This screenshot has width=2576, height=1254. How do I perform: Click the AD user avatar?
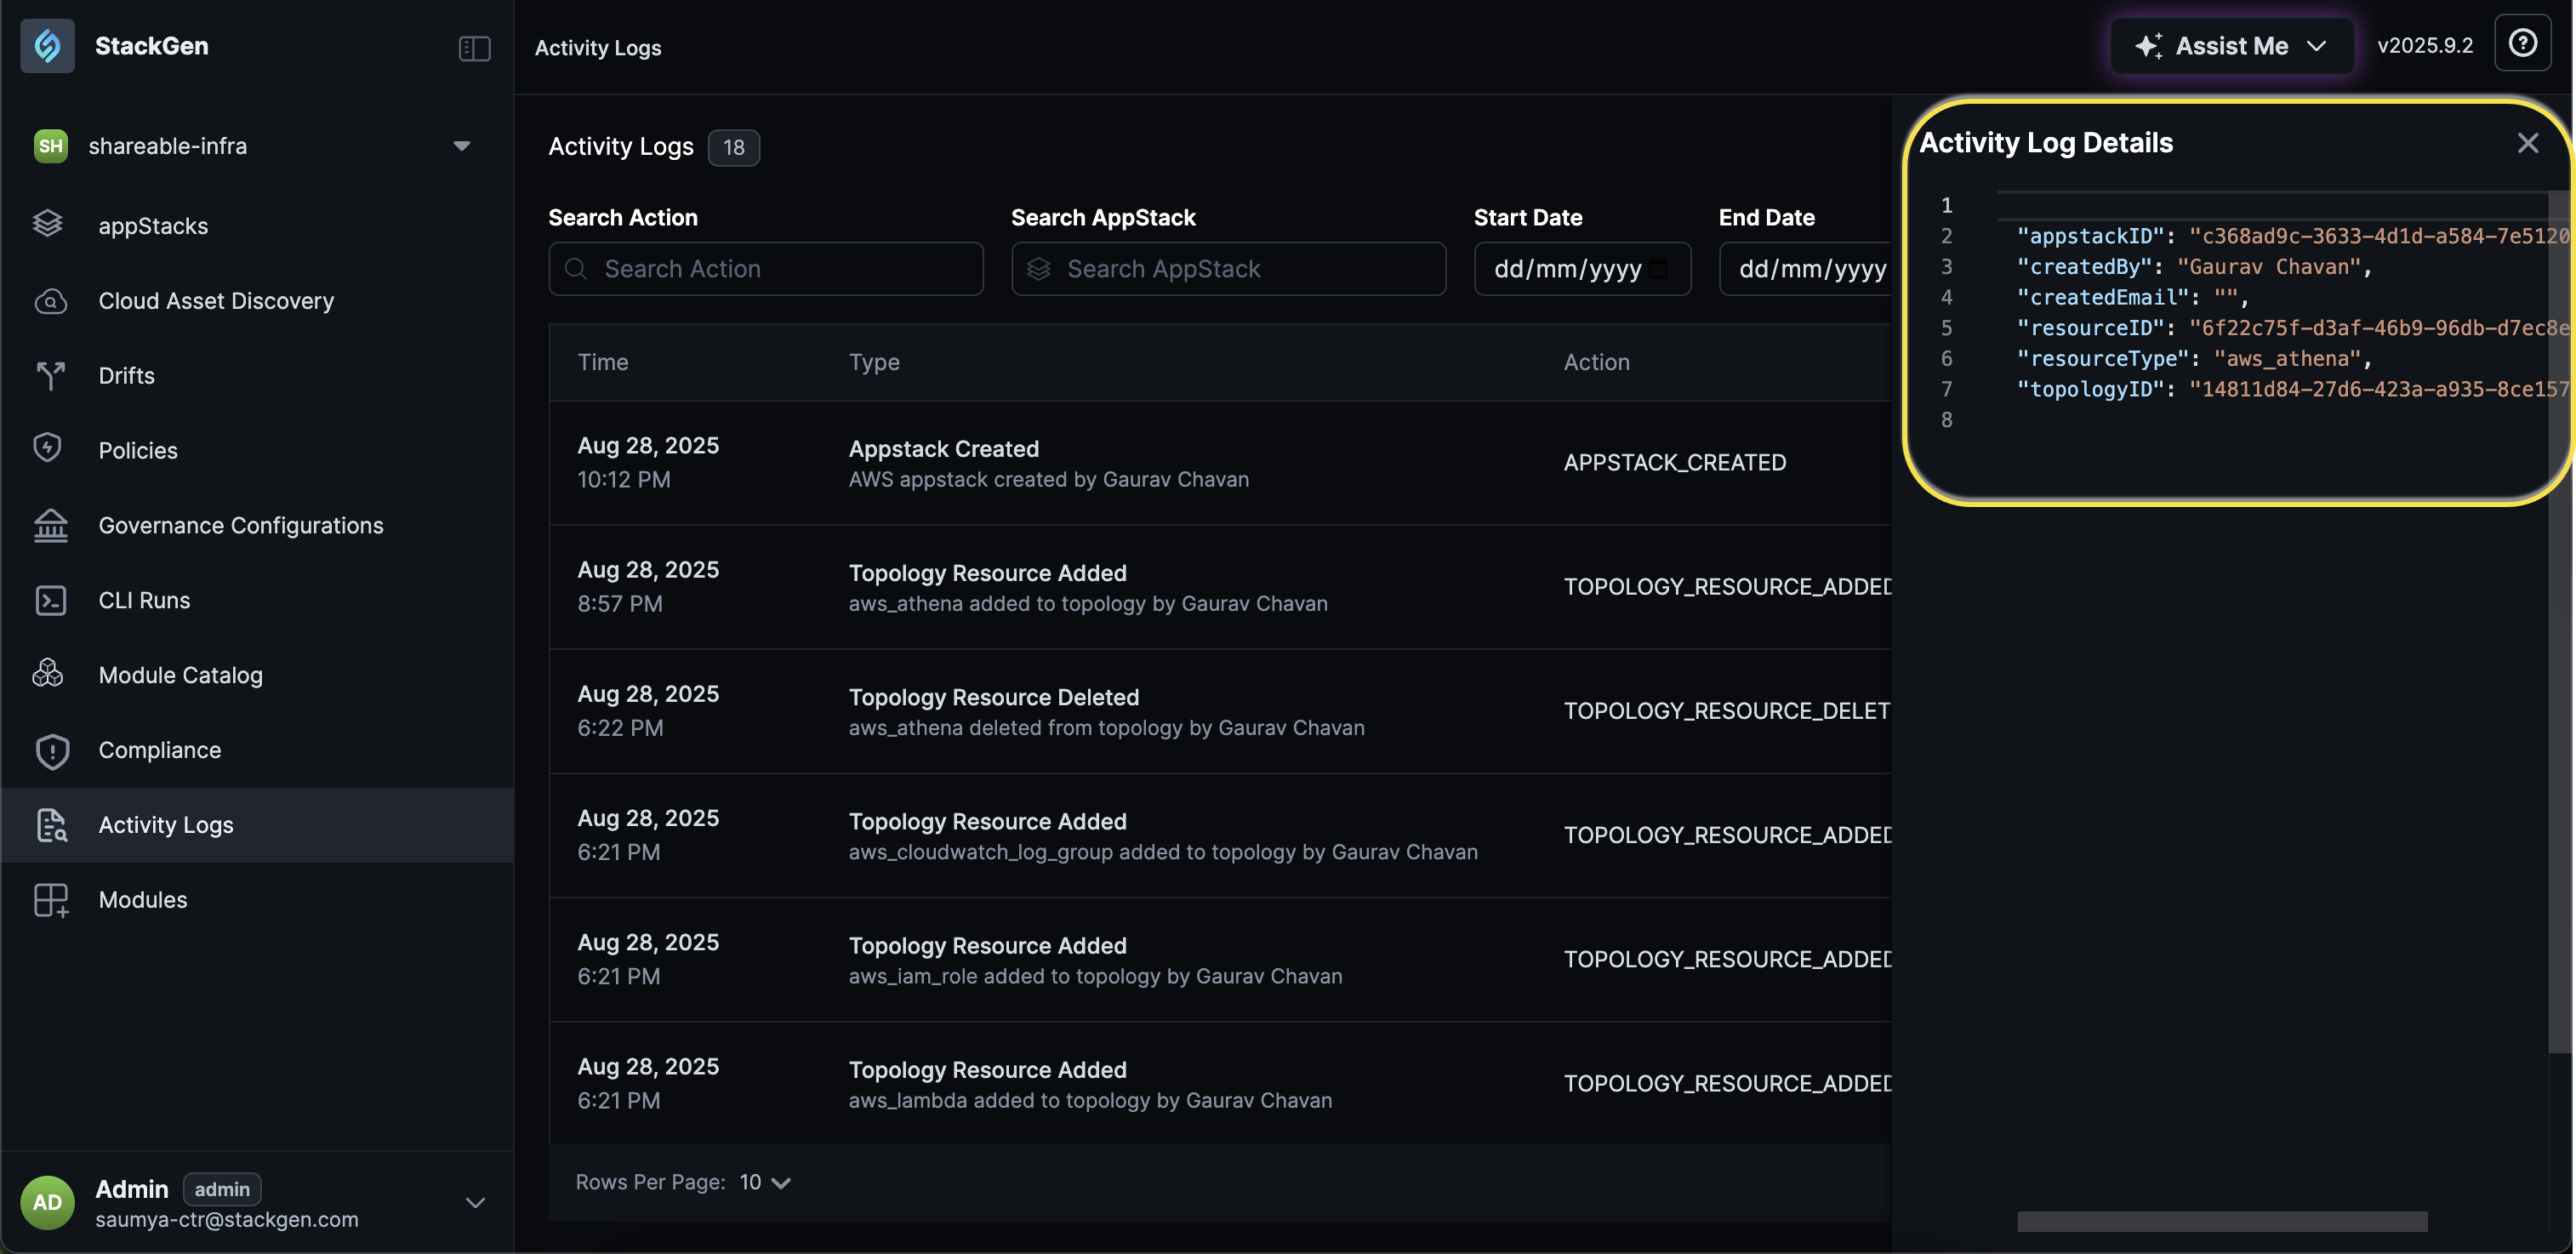(47, 1203)
